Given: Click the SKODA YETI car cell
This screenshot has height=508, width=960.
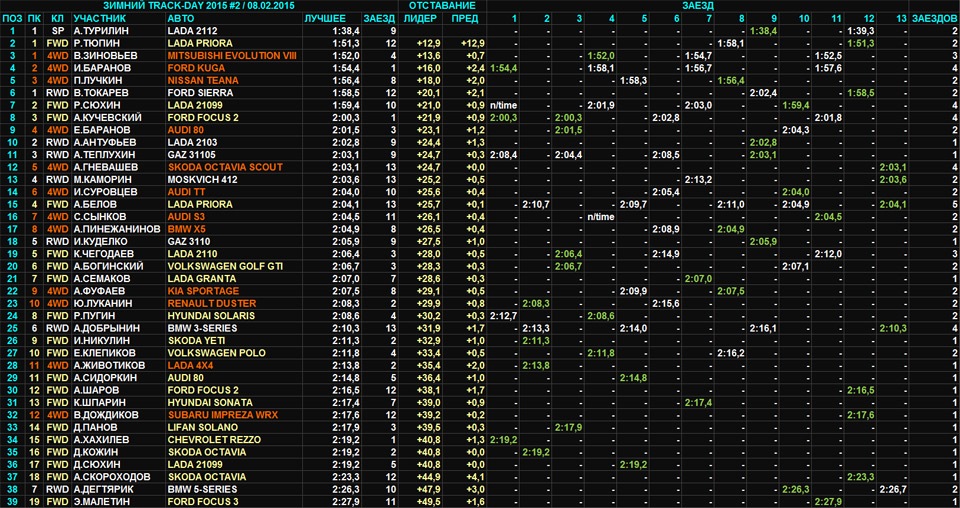Looking at the screenshot, I should point(196,341).
